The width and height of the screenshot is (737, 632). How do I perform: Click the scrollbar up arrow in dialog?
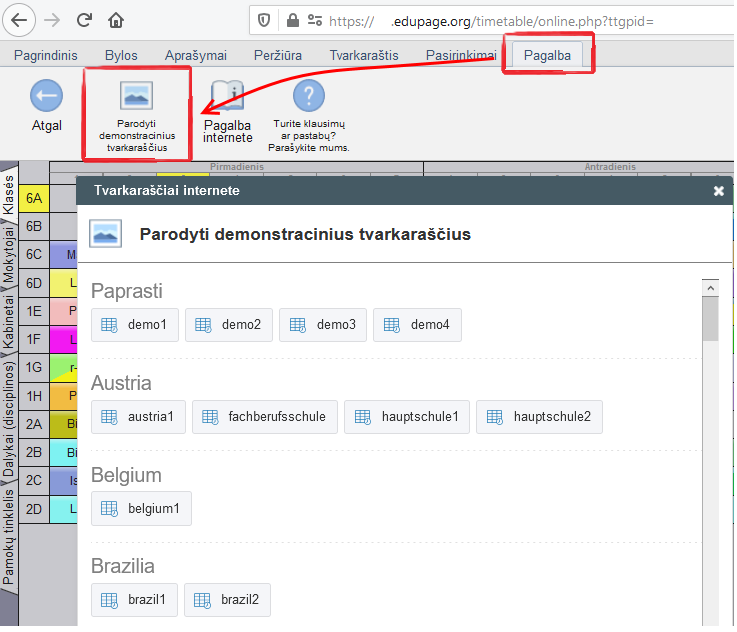coord(710,288)
